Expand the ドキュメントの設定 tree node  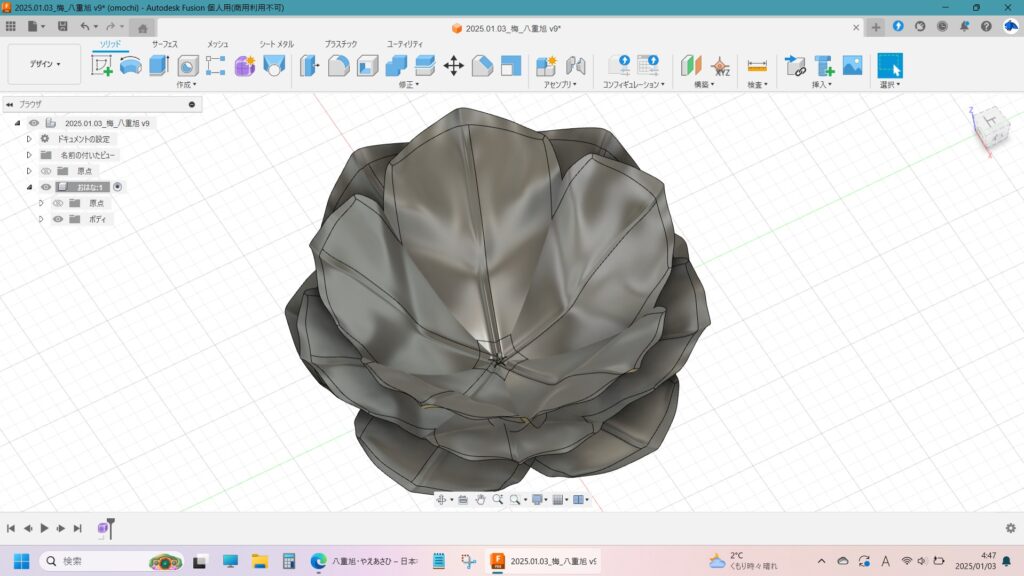30,139
